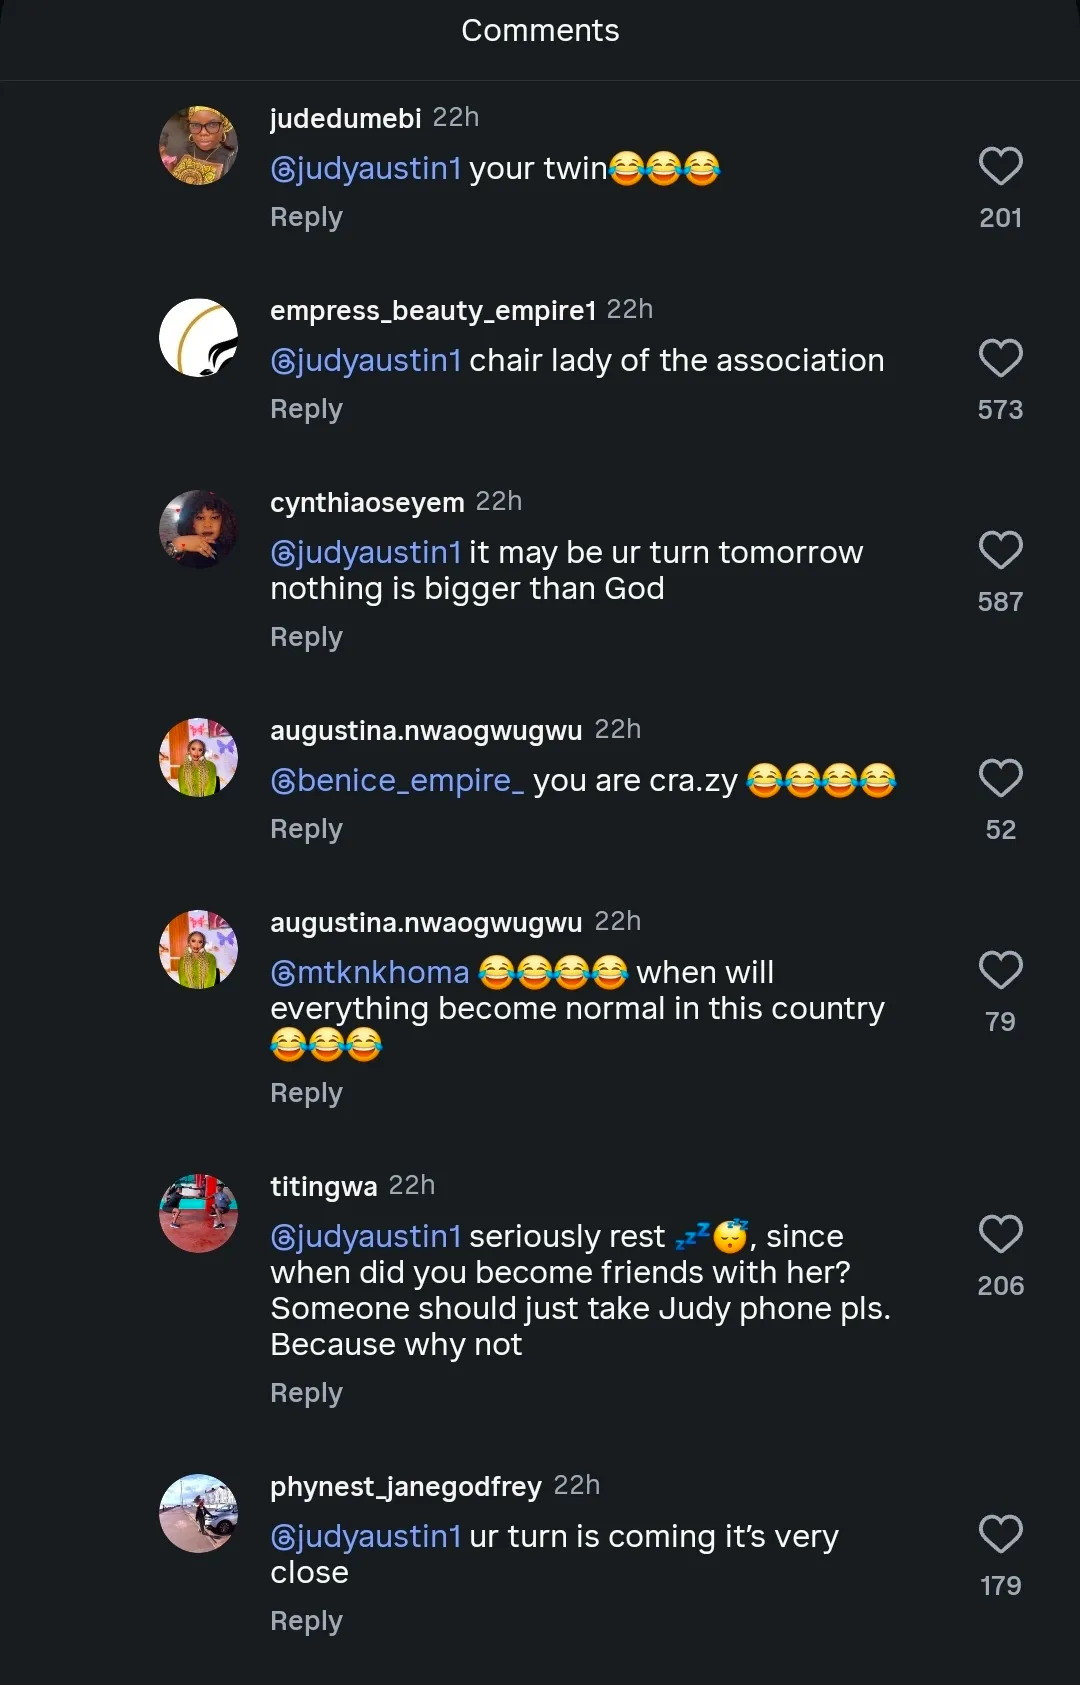Open the @benice_empire_ mention
This screenshot has width=1080, height=1685.
(x=397, y=780)
